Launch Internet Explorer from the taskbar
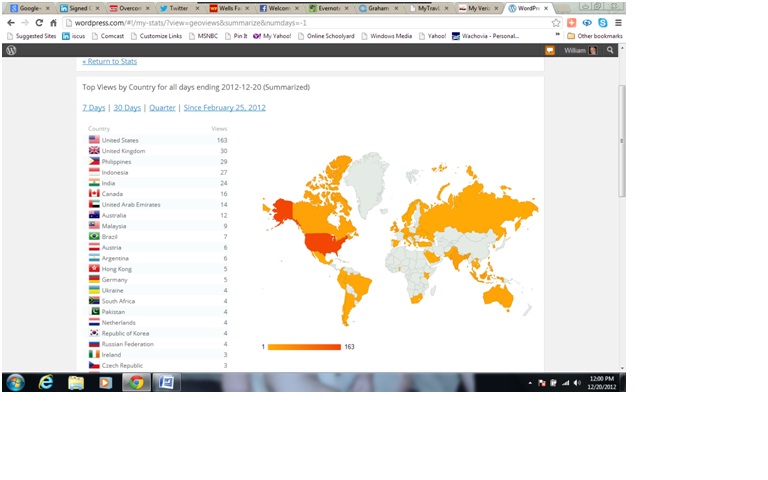This screenshot has width=768, height=480. point(46,382)
